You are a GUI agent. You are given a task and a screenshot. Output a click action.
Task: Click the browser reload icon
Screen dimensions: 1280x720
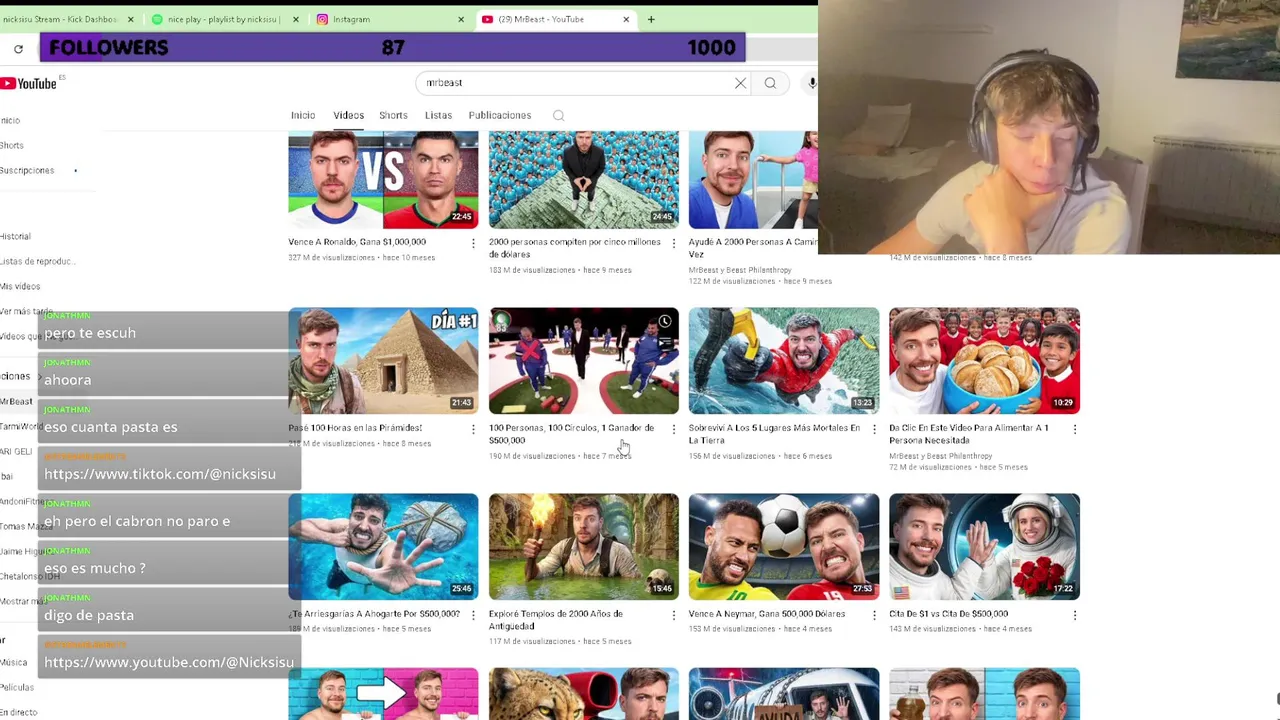tap(18, 48)
